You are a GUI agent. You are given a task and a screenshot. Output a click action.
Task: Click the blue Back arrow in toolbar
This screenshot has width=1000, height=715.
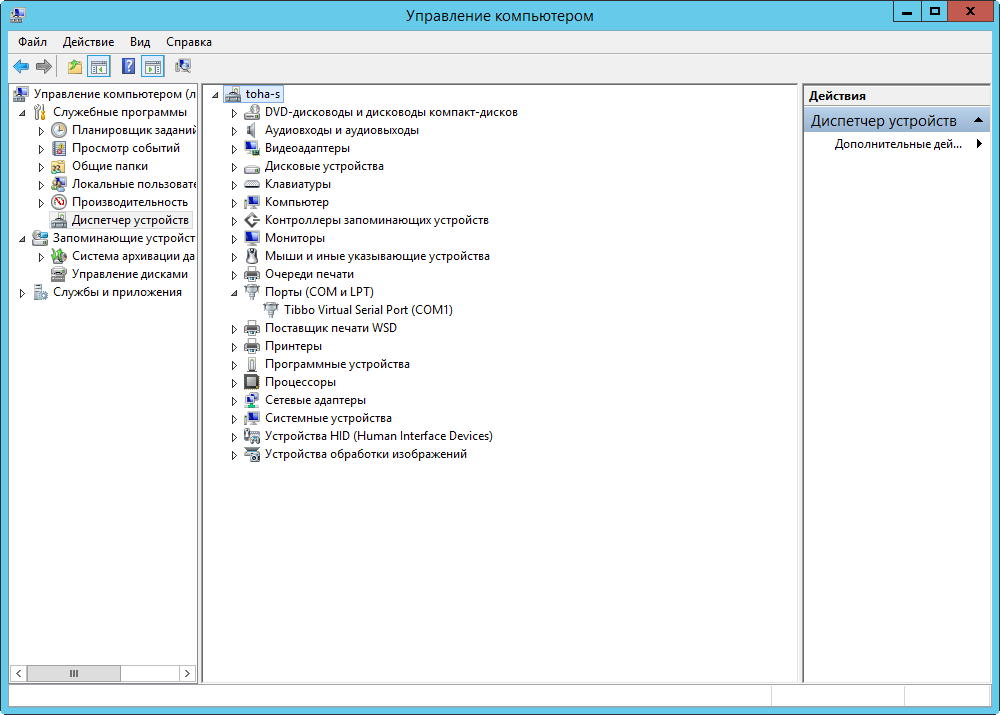pos(20,67)
